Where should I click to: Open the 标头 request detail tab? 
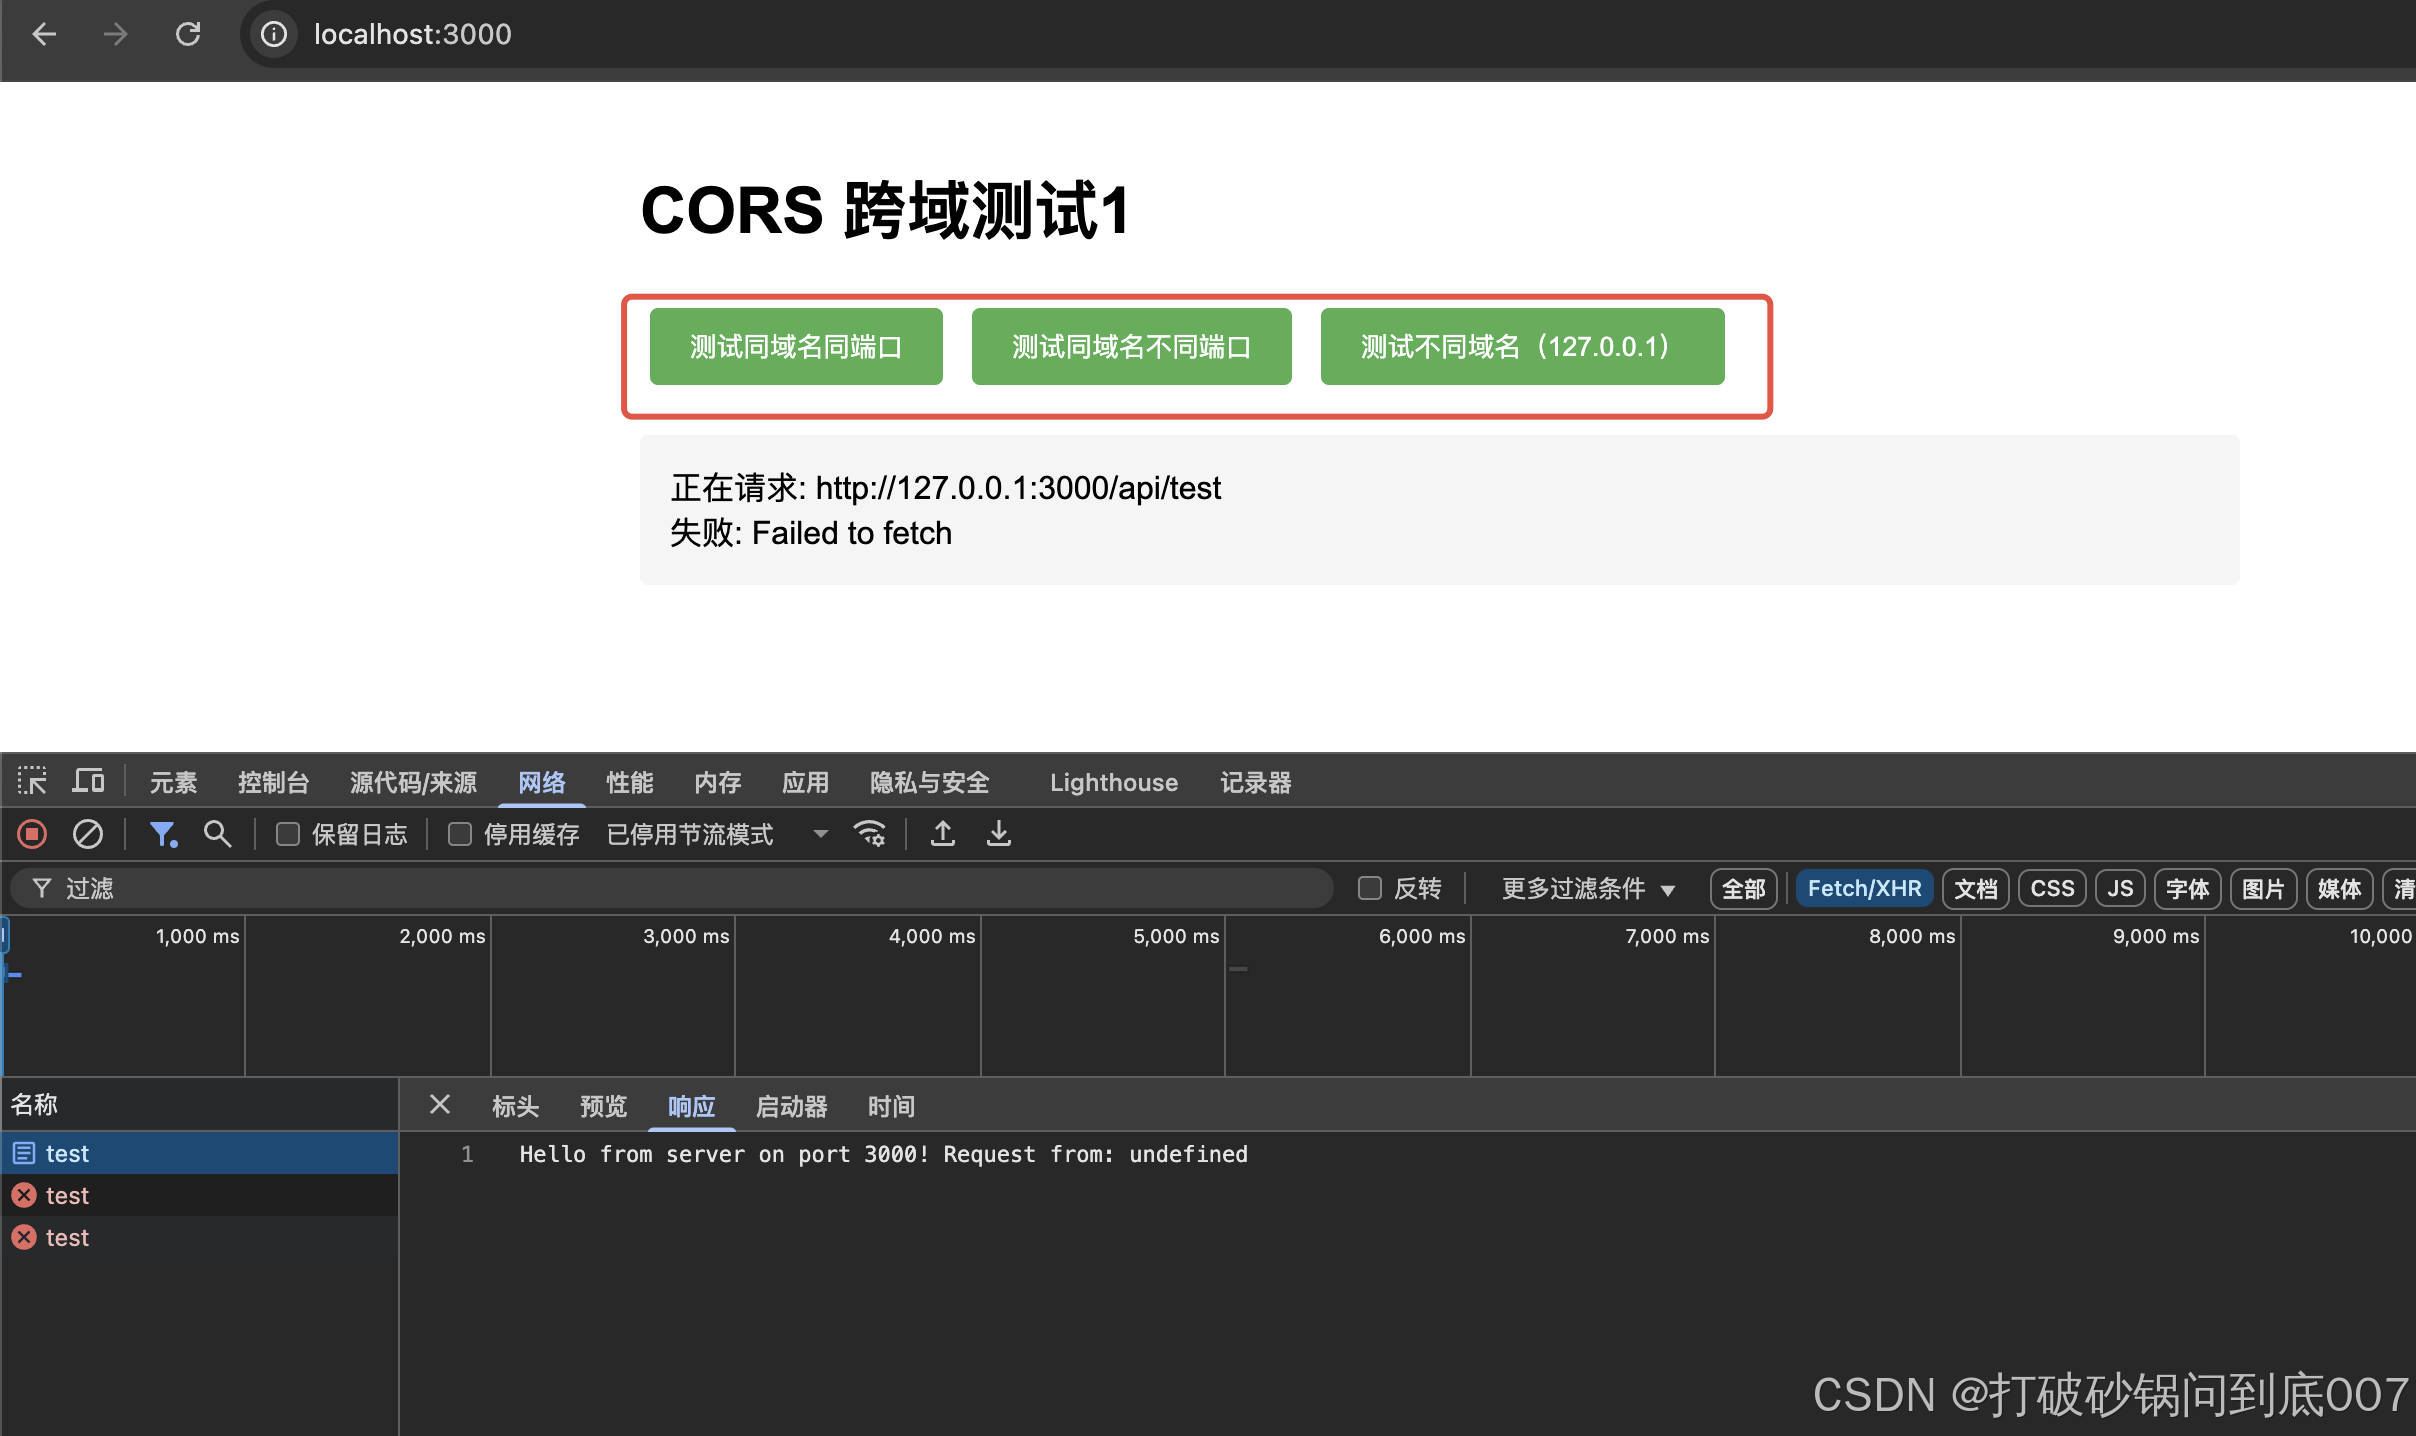pos(515,1106)
